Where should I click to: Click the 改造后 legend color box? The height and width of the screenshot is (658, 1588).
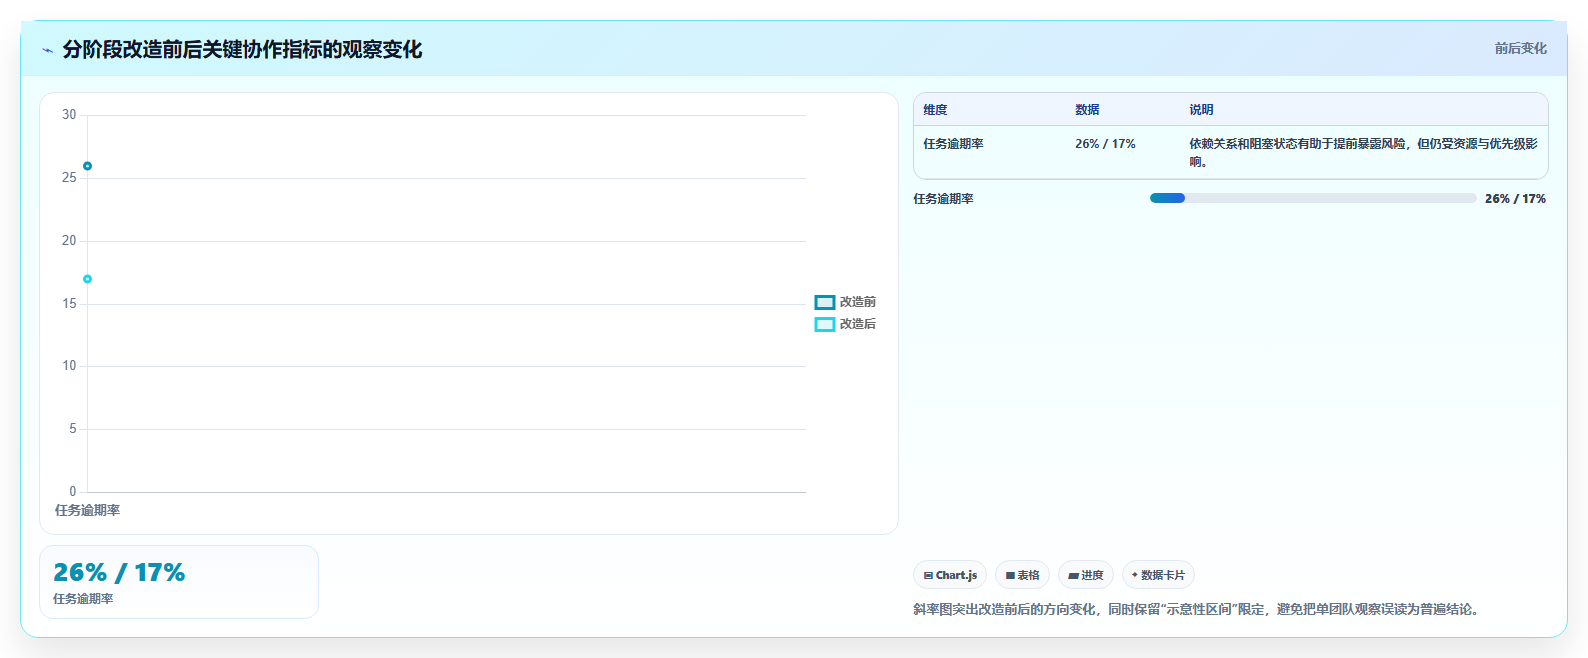pos(825,324)
